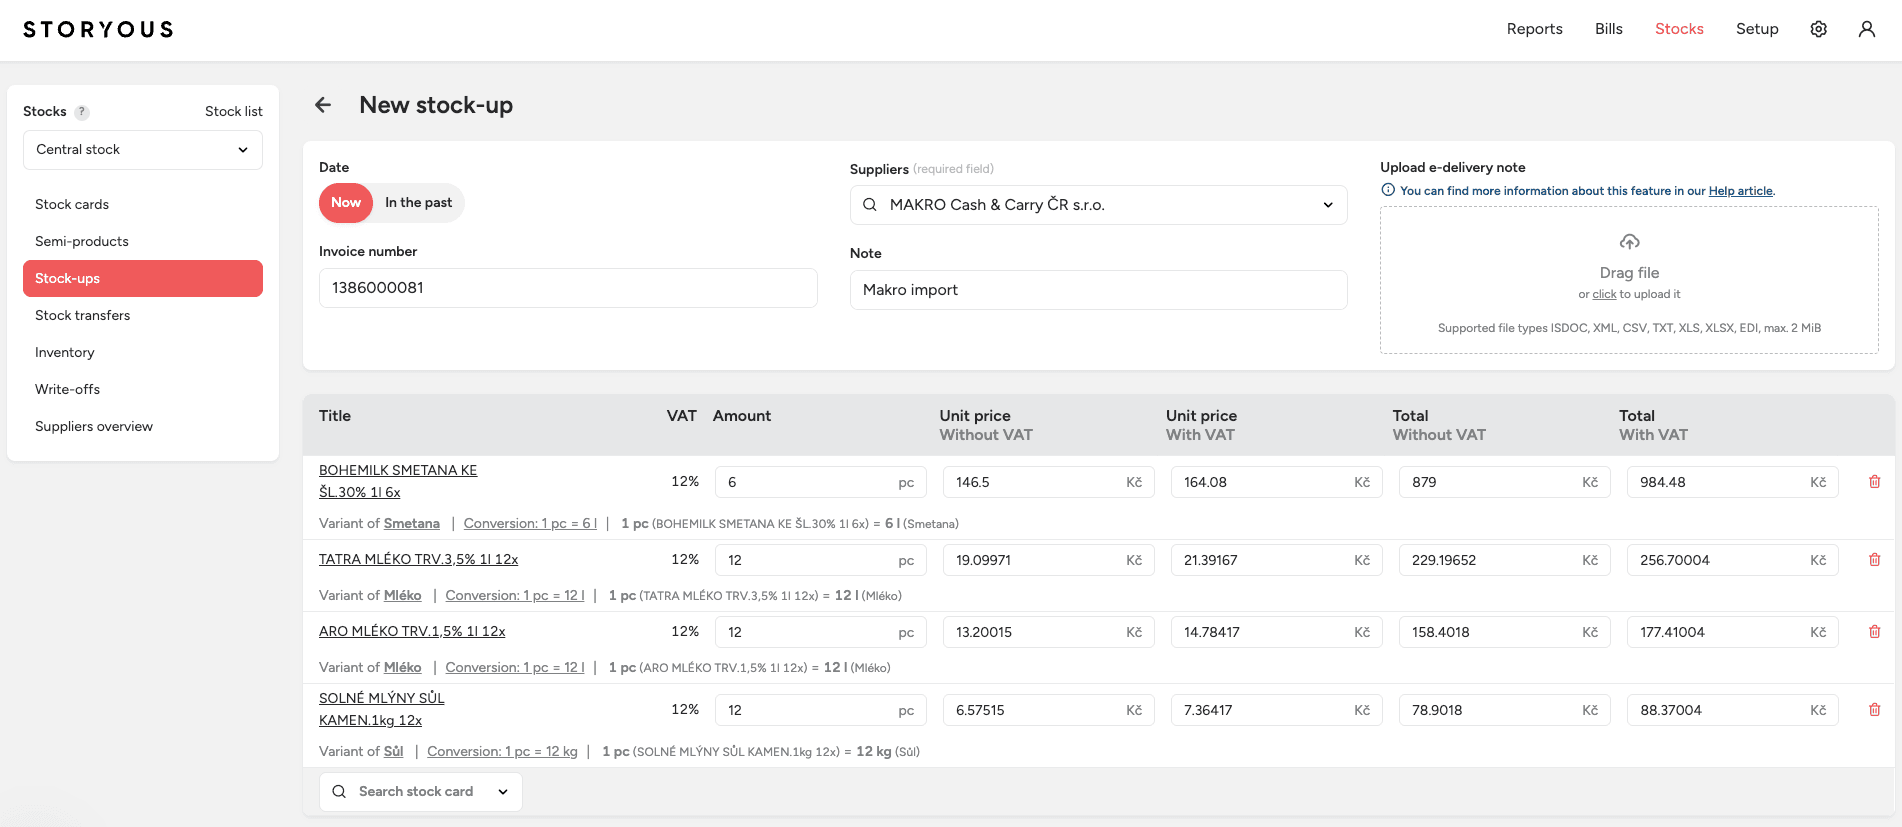Open the Help article link
1902x827 pixels.
click(x=1740, y=191)
